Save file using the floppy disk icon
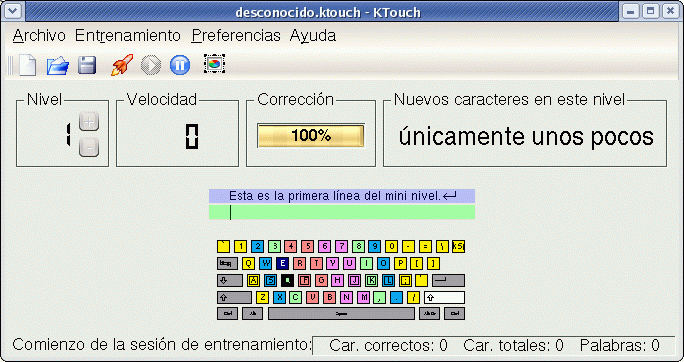The image size is (684, 362). [x=87, y=65]
